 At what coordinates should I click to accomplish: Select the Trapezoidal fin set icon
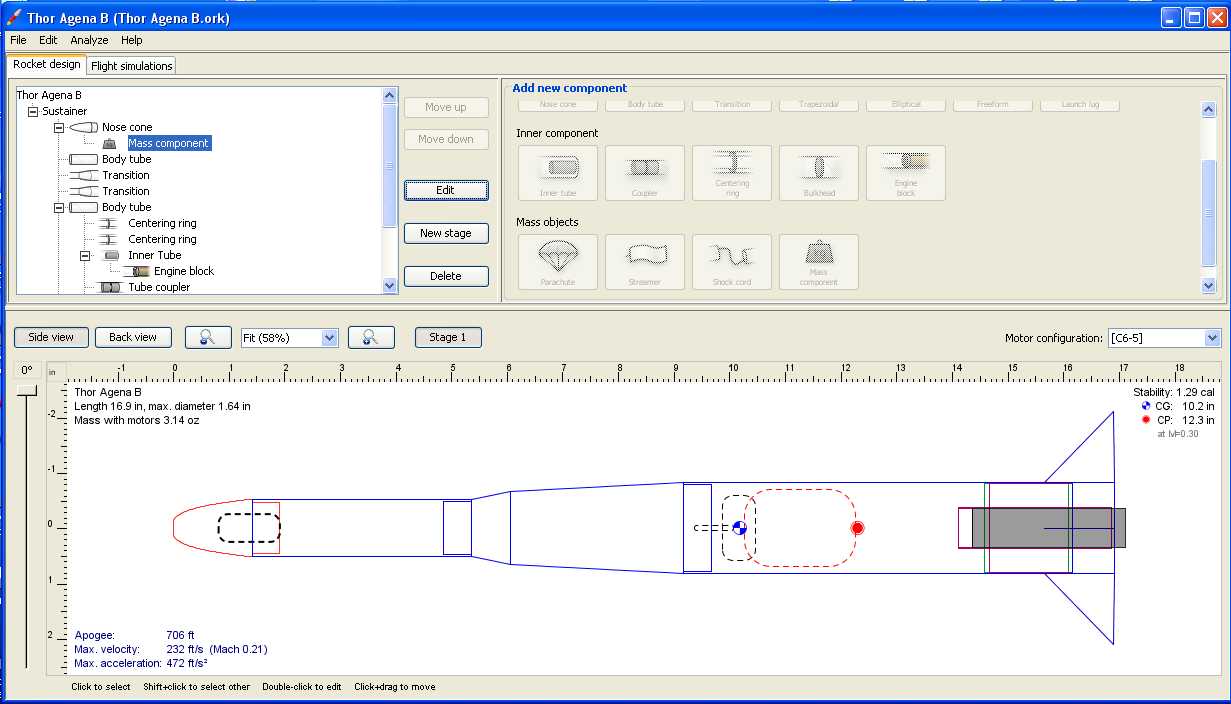(x=818, y=104)
